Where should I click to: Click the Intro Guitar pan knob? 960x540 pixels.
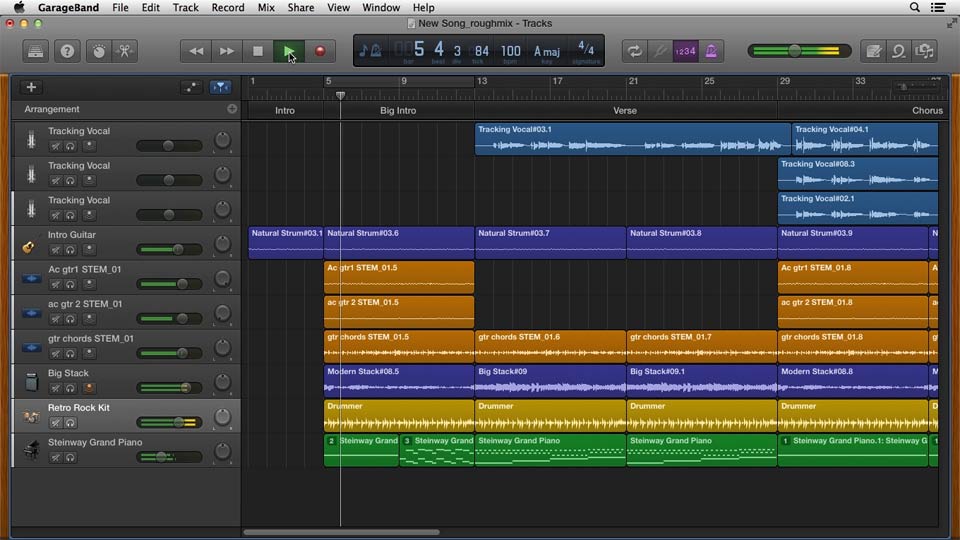pyautogui.click(x=222, y=244)
